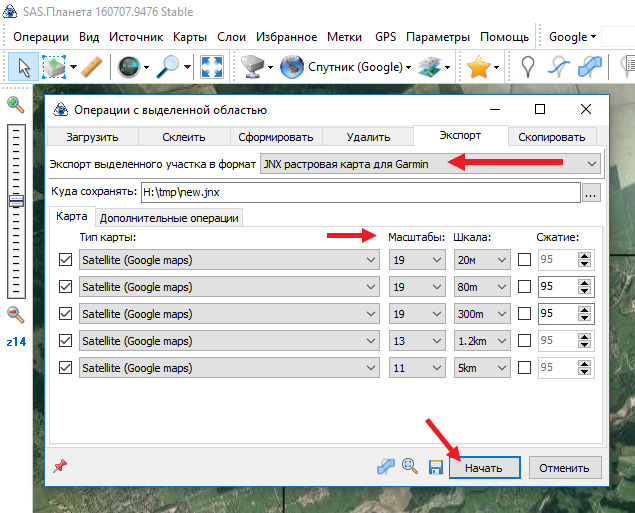Open the favorites star icon
Viewport: 635px width, 513px height.
478,67
